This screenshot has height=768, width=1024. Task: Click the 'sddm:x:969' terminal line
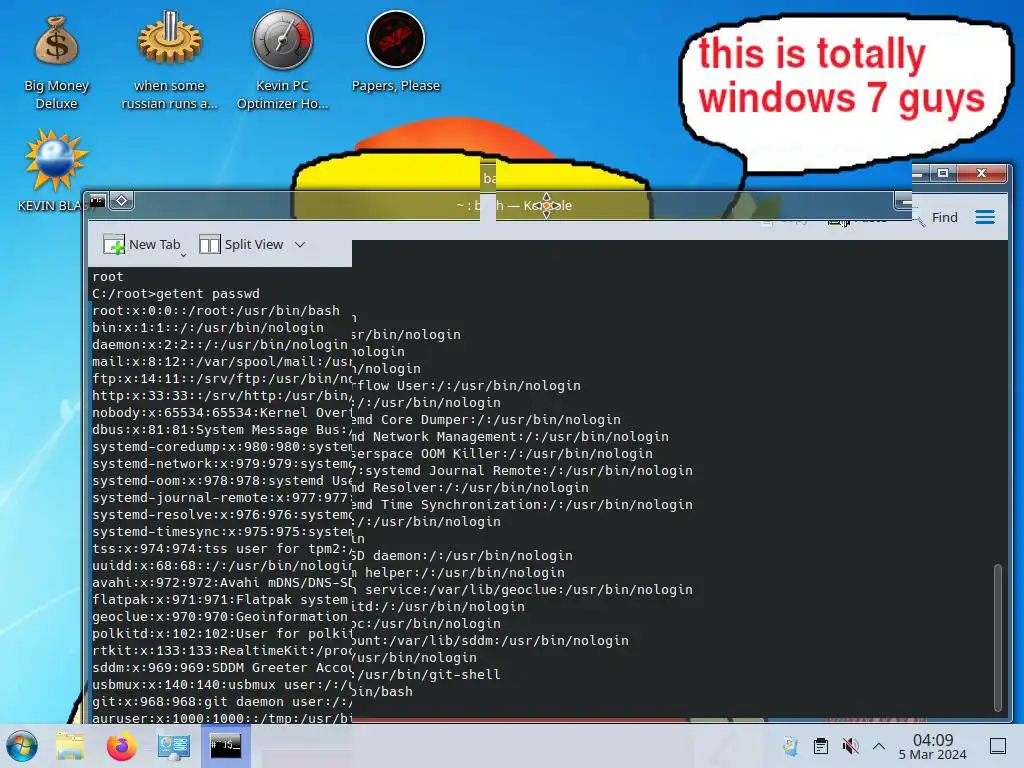(221, 667)
